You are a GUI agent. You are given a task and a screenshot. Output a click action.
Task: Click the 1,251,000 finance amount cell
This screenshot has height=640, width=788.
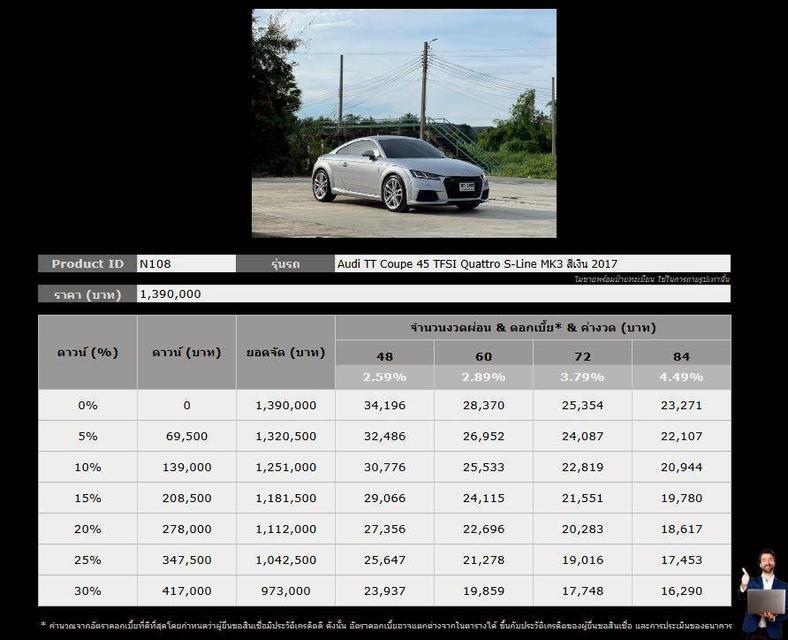(285, 467)
